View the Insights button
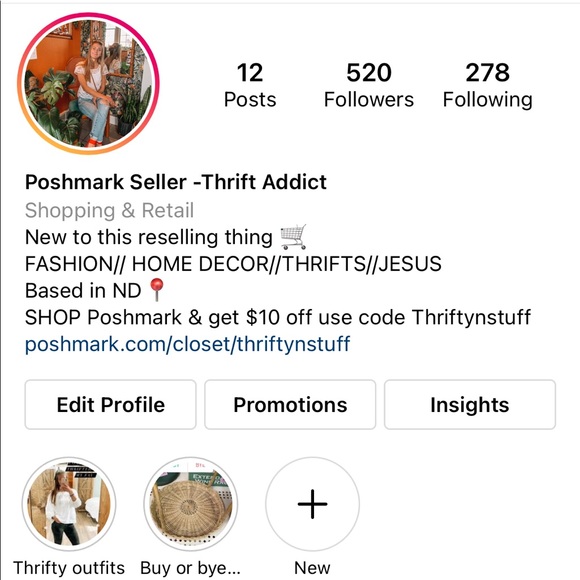 pyautogui.click(x=470, y=404)
